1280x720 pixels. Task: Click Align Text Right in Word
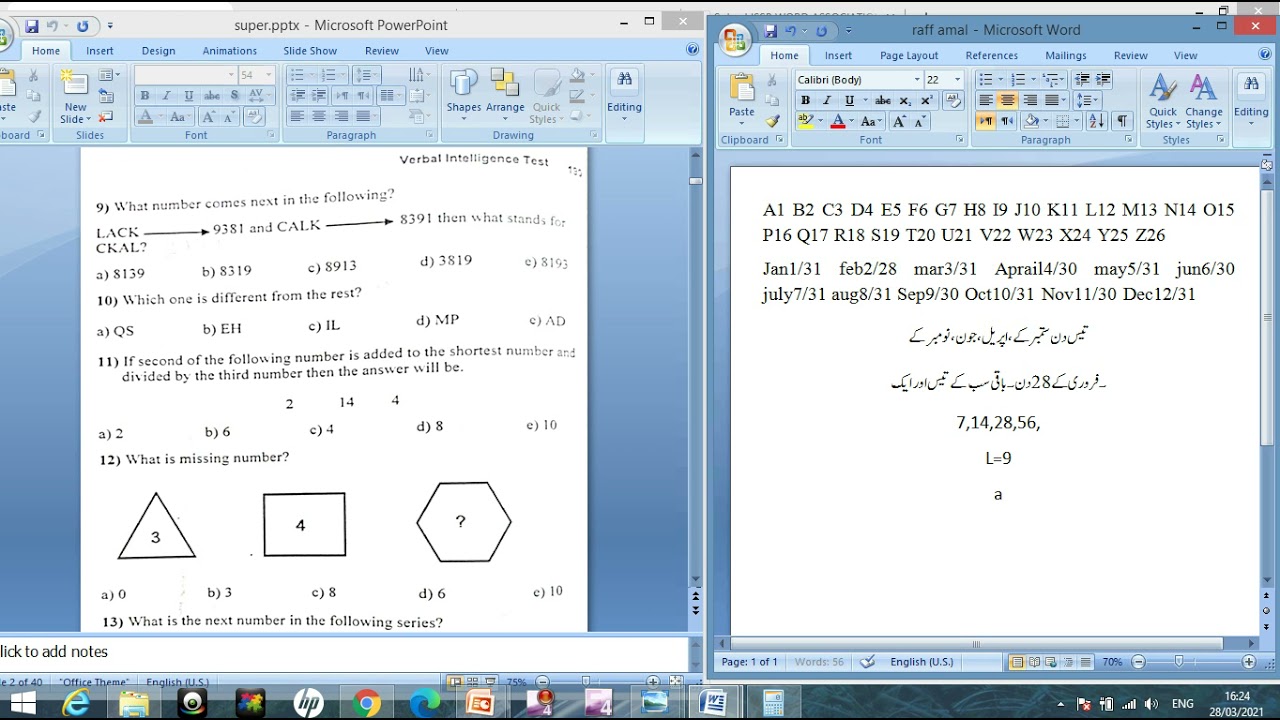click(x=1029, y=100)
